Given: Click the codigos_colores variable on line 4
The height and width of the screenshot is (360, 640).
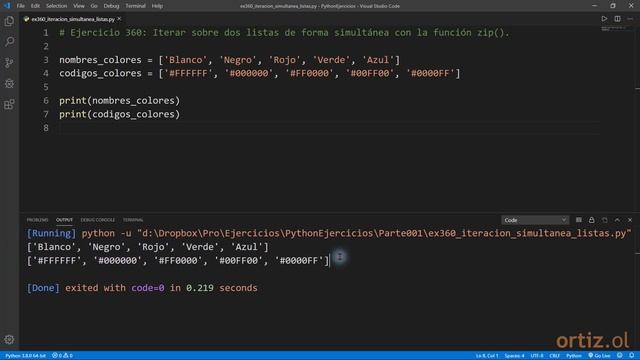Looking at the screenshot, I should [100, 73].
